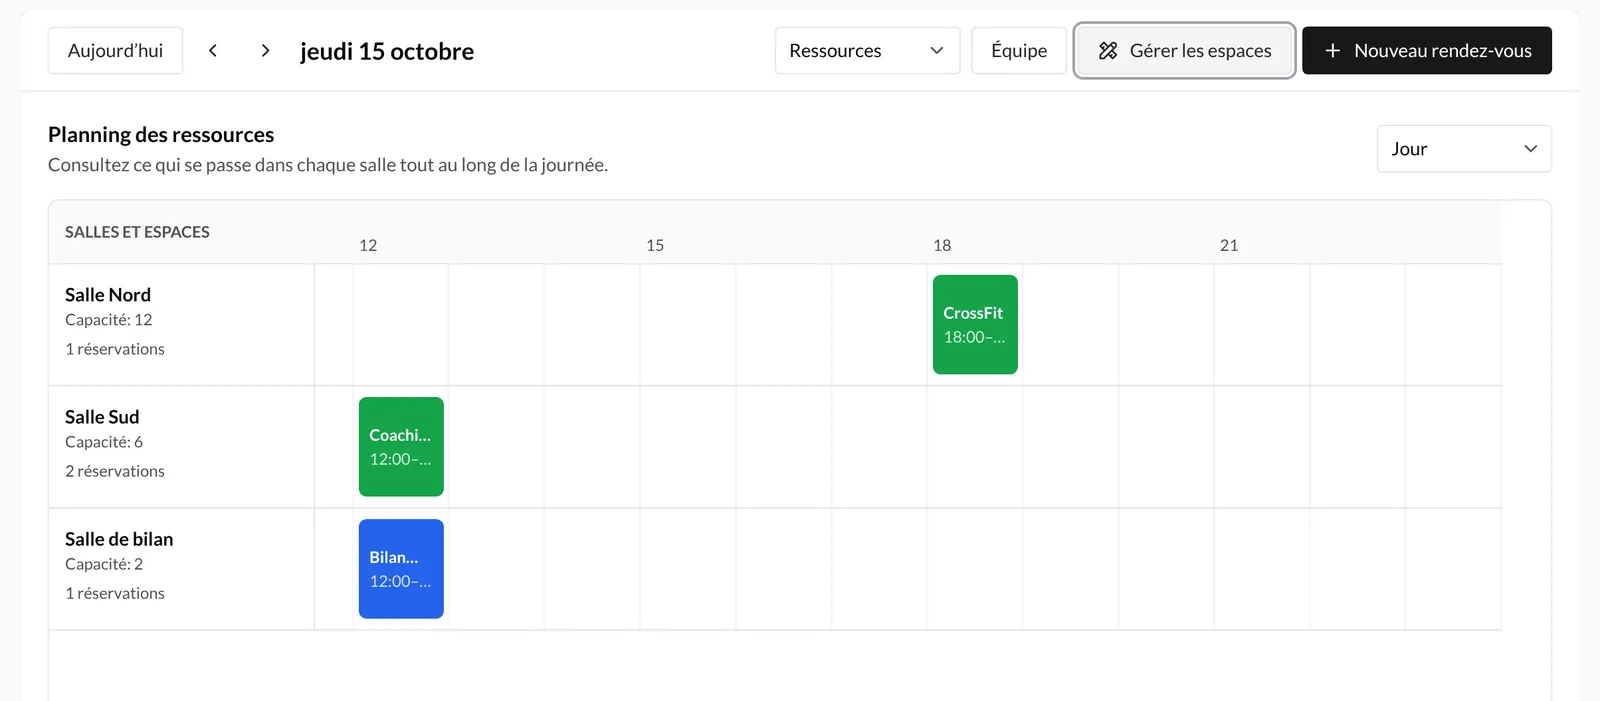Select the Salle Nord room name
Viewport: 1600px width, 701px height.
[x=108, y=295]
